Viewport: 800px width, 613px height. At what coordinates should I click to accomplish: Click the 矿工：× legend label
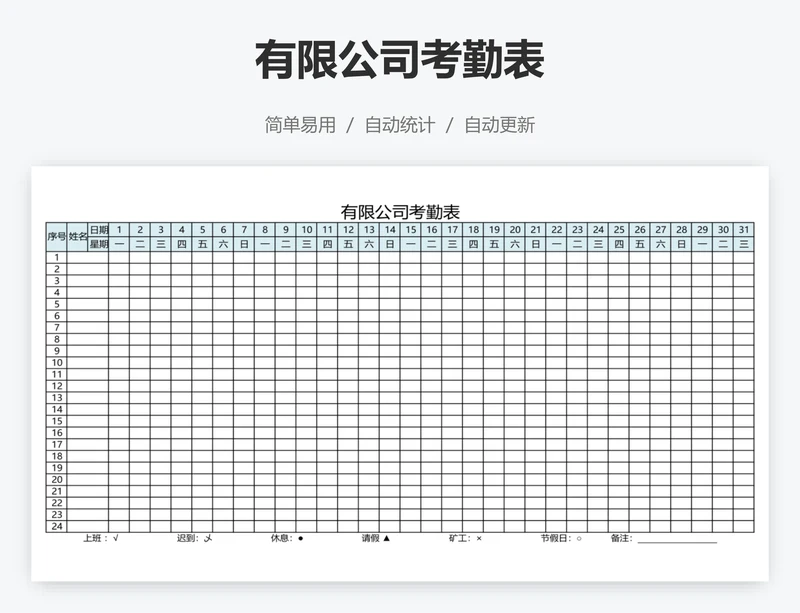465,538
